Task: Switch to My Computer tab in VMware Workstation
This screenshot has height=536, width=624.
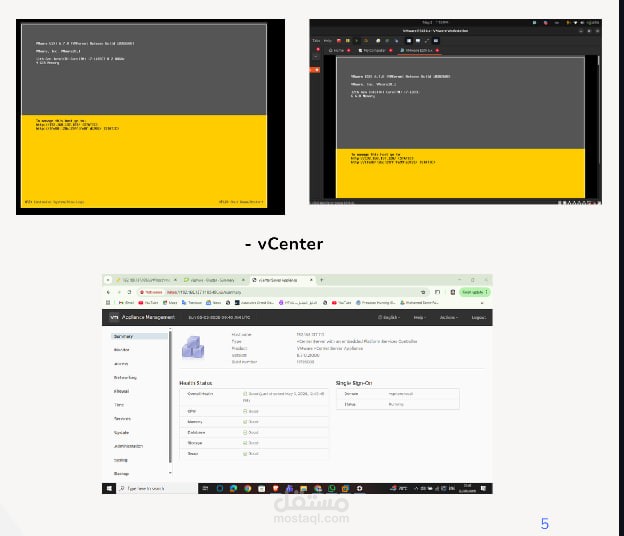Action: point(372,51)
